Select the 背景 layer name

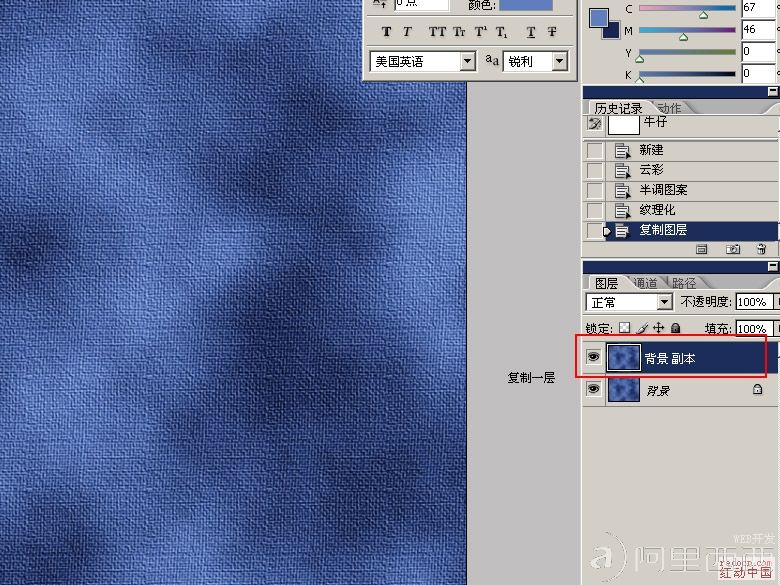[x=657, y=391]
